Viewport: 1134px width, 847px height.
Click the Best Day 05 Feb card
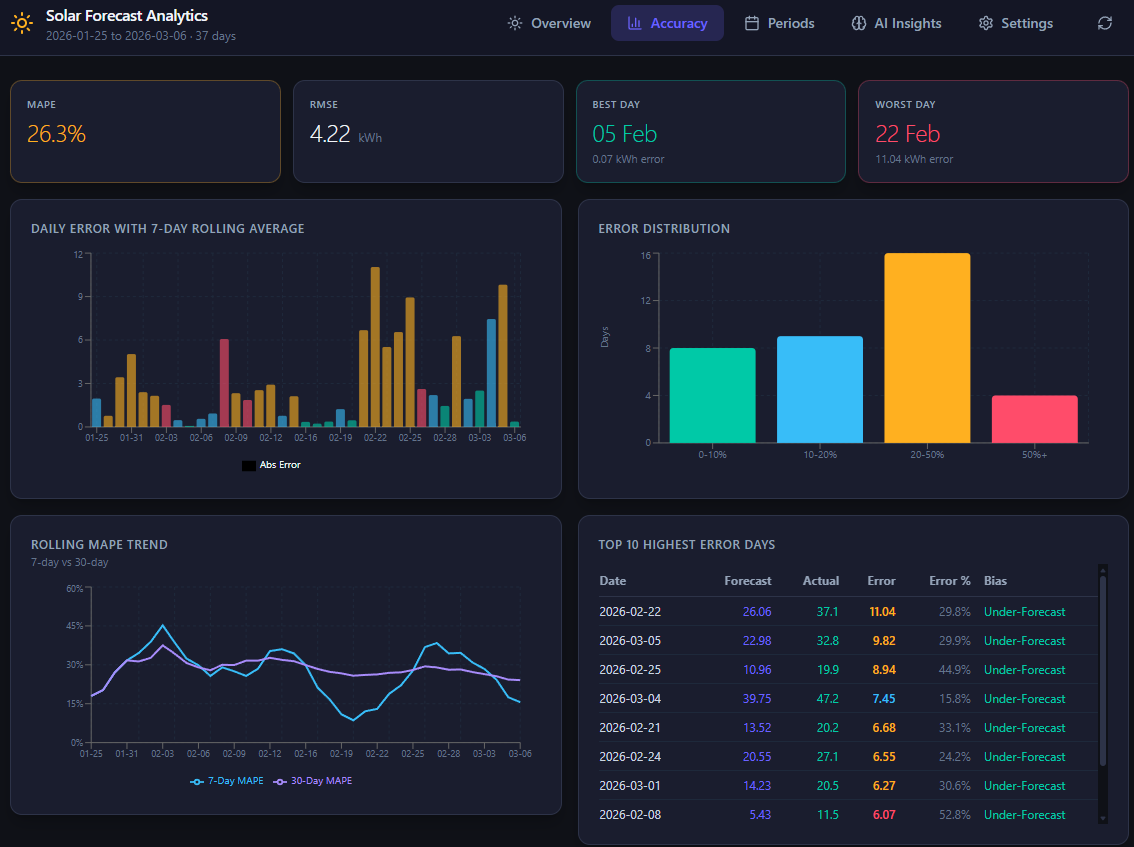(710, 131)
